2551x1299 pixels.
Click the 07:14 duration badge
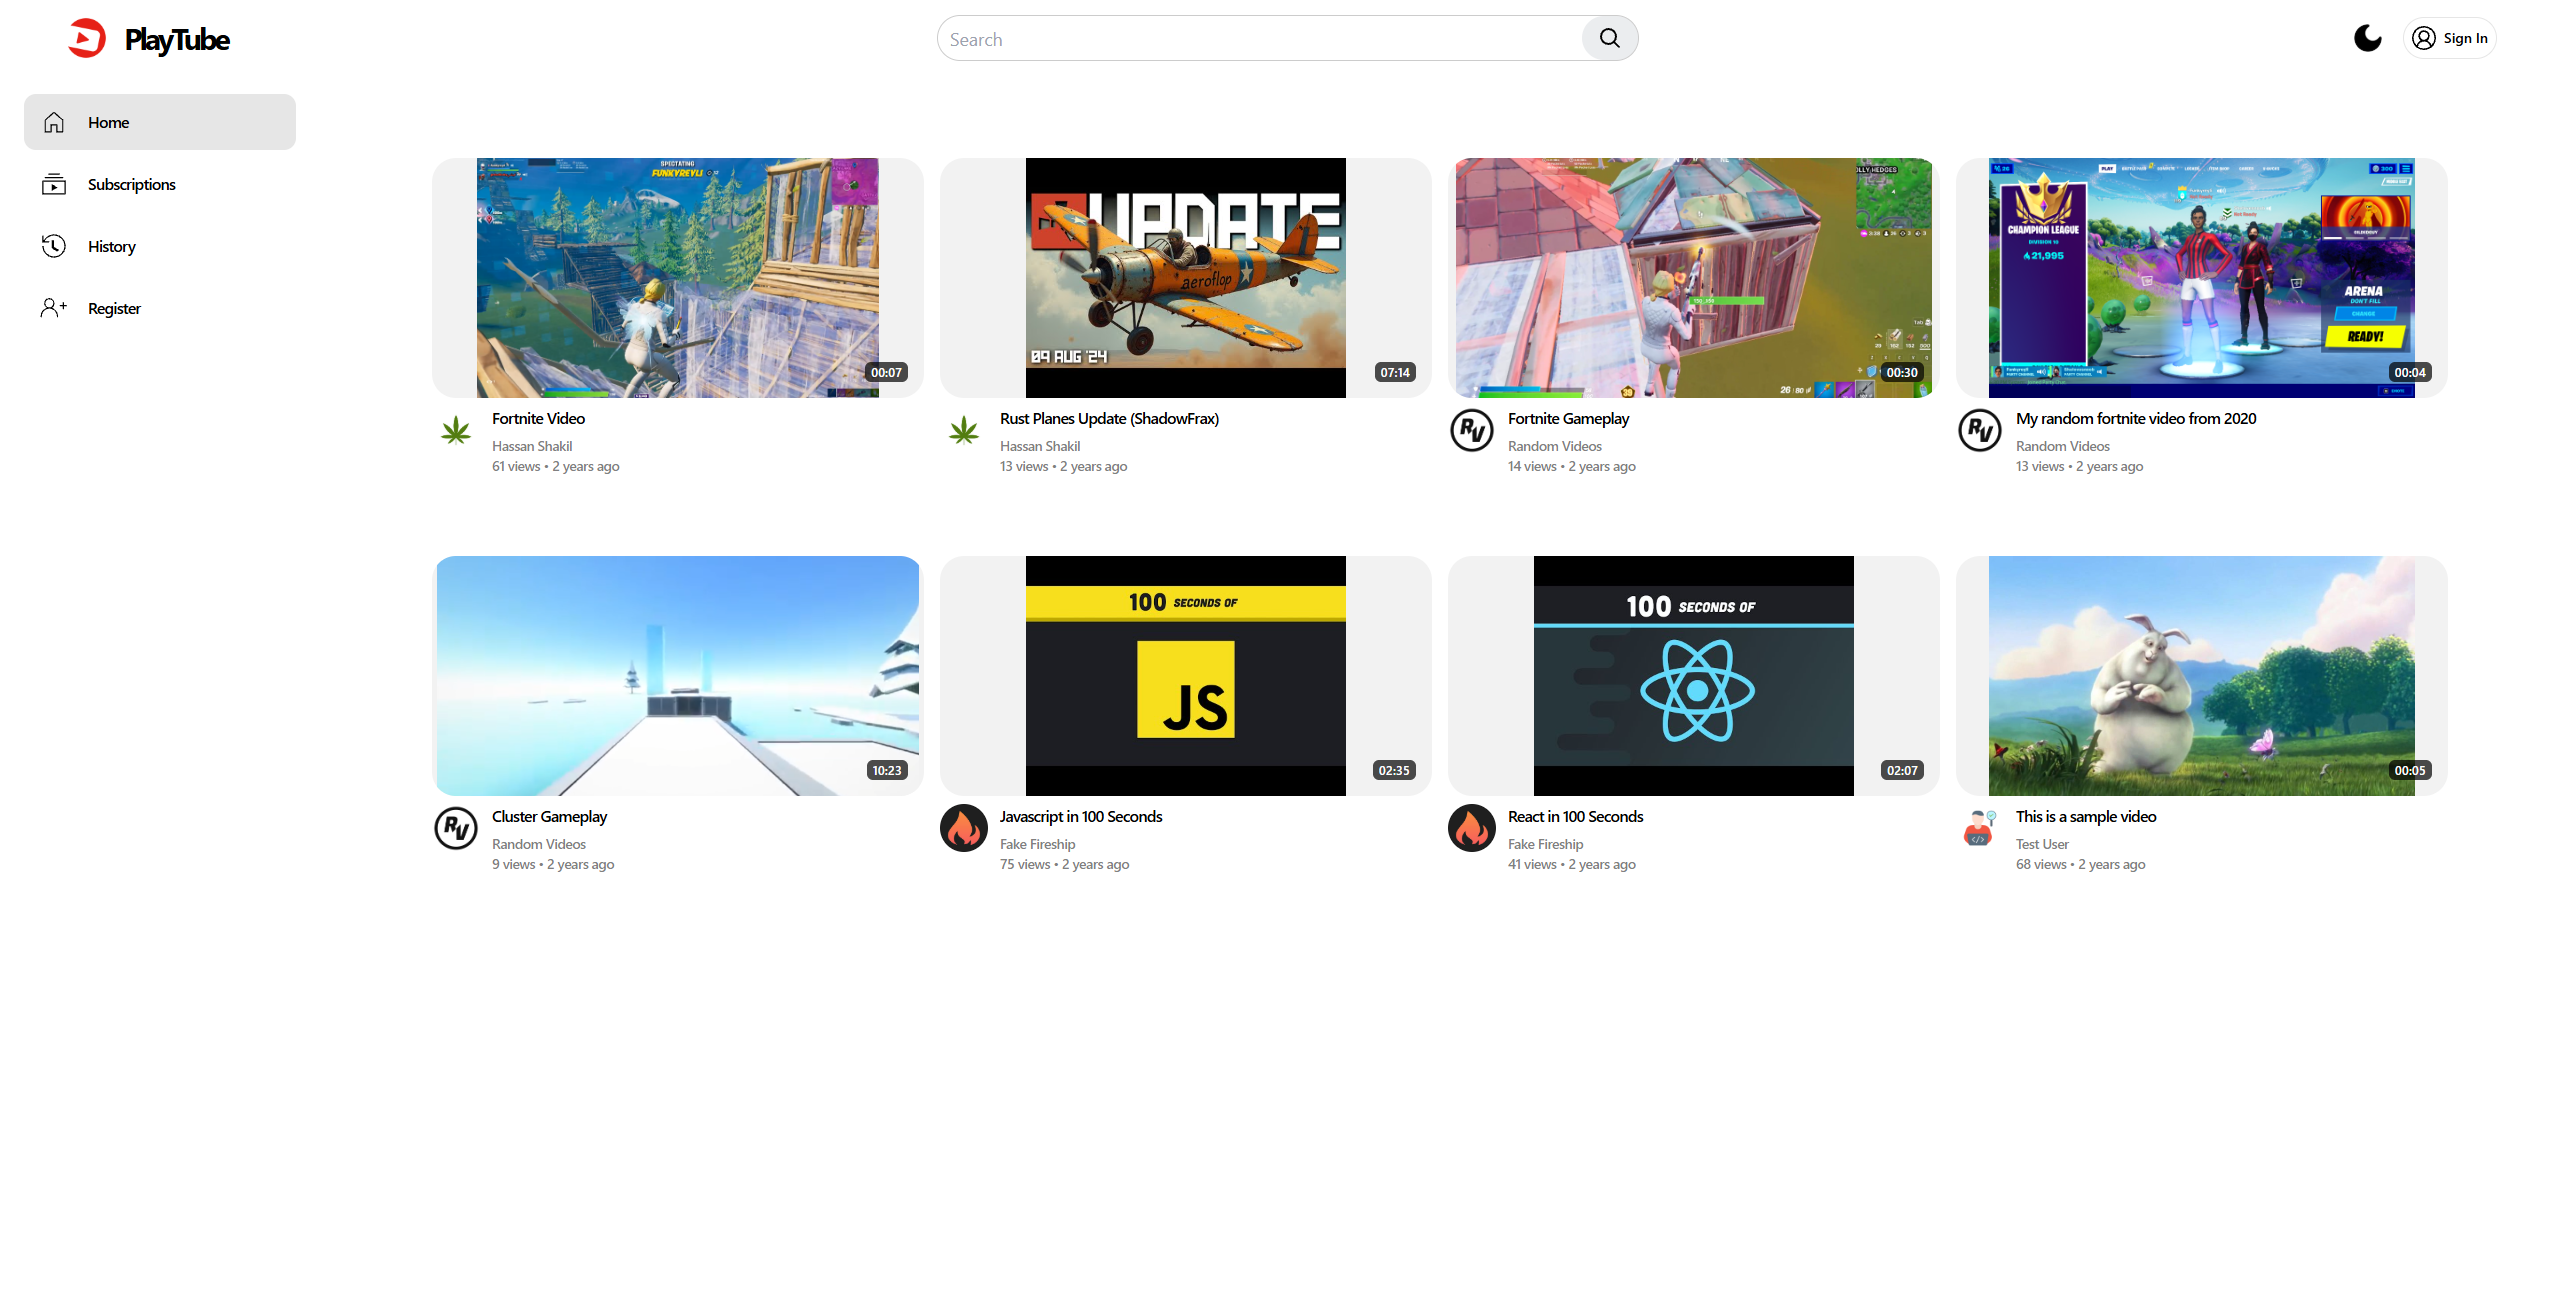(1395, 372)
